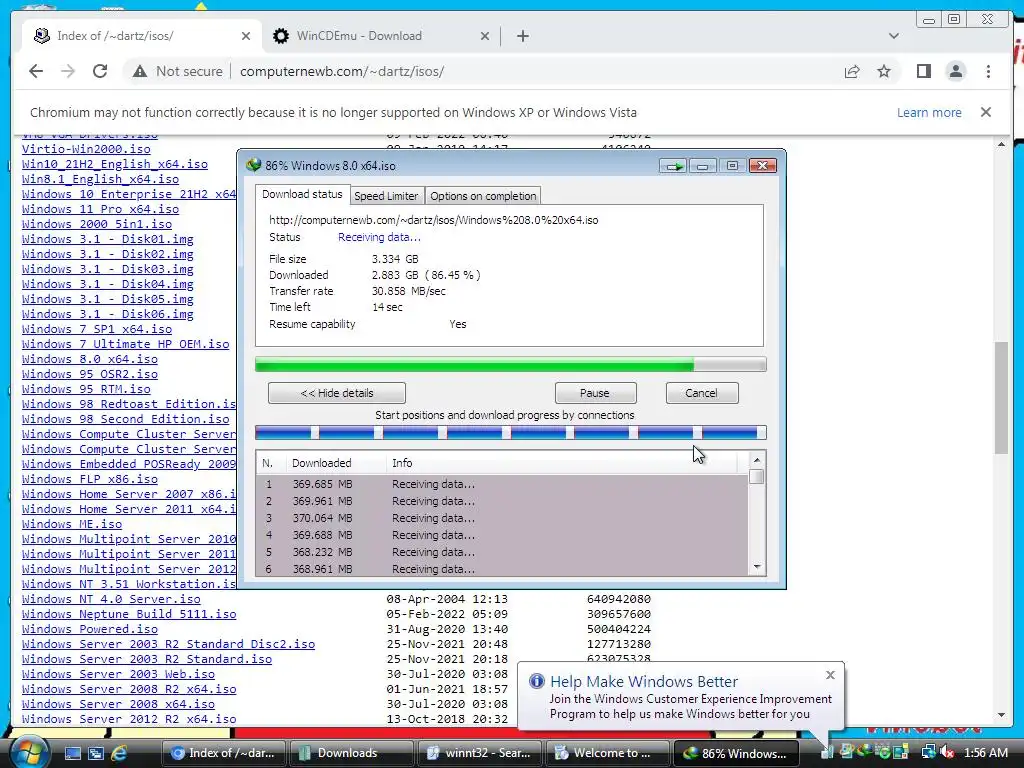Click the Info column header
Screen dimensions: 1024x768
562,463
